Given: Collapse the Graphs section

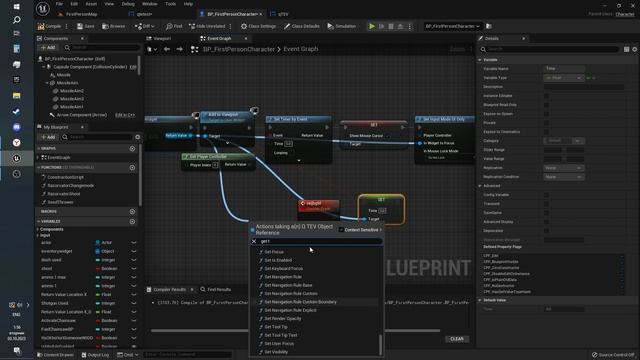Looking at the screenshot, I should (x=39, y=149).
